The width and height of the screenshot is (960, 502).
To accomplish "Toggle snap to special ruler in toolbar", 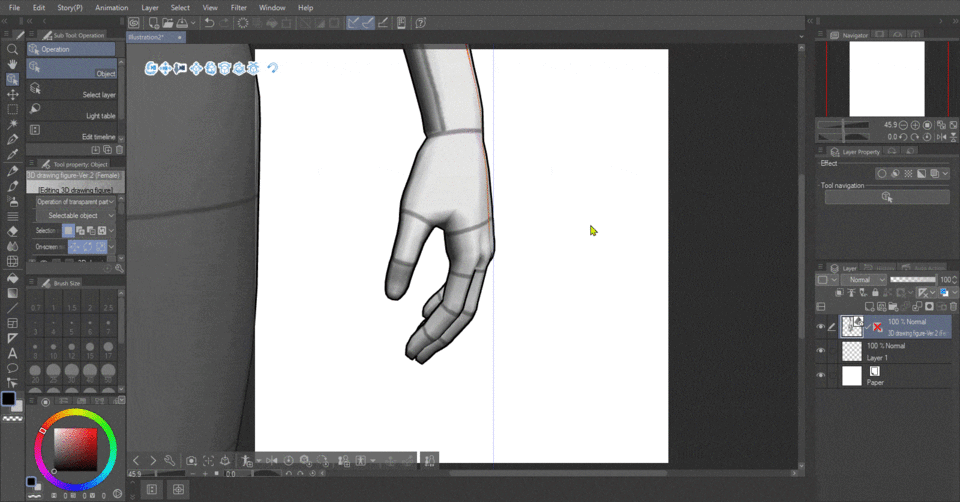I will (x=368, y=23).
